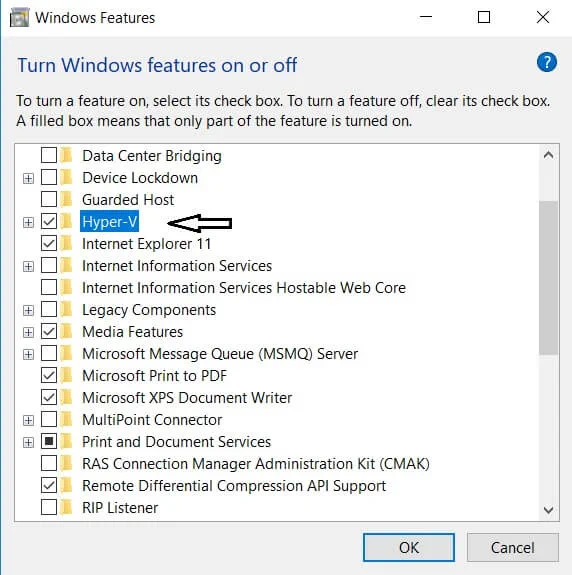
Task: Expand the Microsoft Message Queue Server node
Action: click(28, 355)
